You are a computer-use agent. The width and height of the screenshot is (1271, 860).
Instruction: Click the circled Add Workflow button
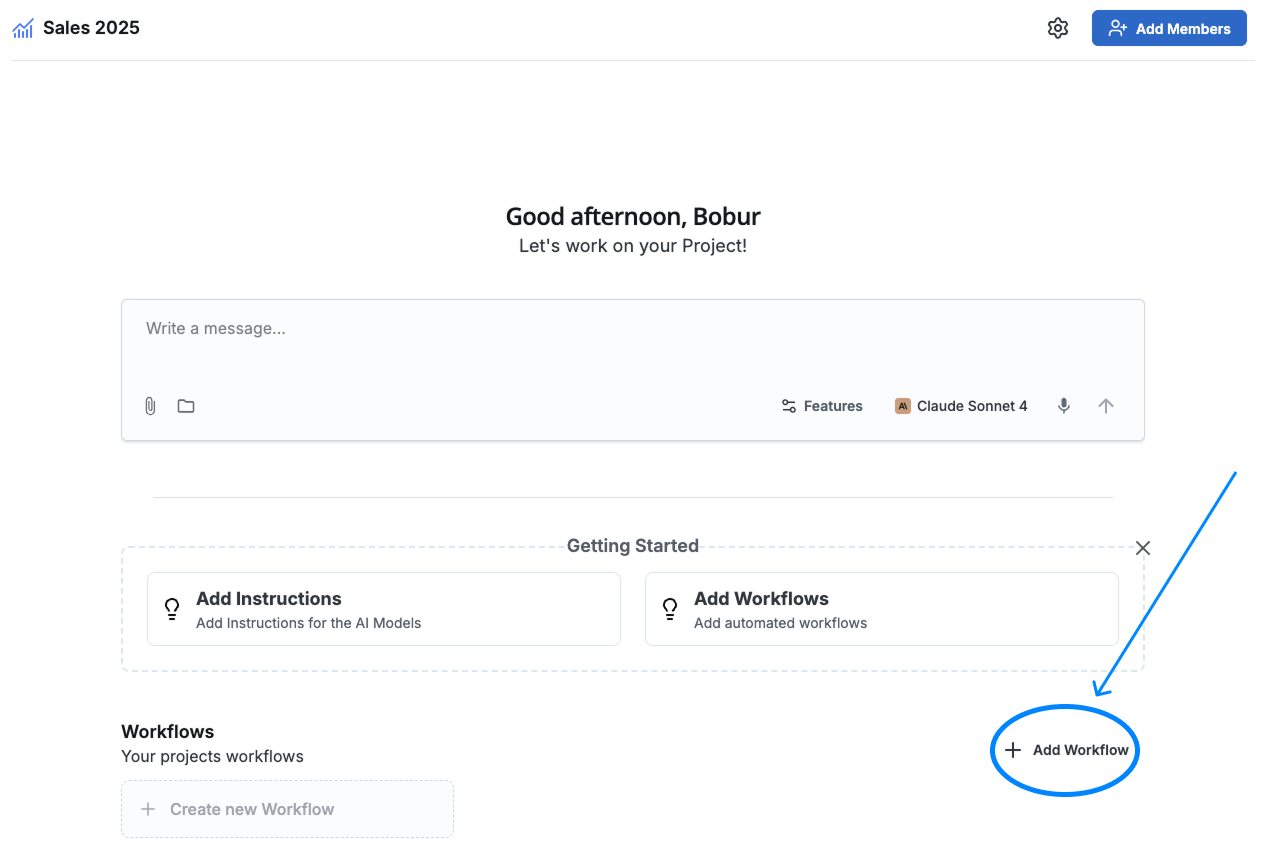1064,750
